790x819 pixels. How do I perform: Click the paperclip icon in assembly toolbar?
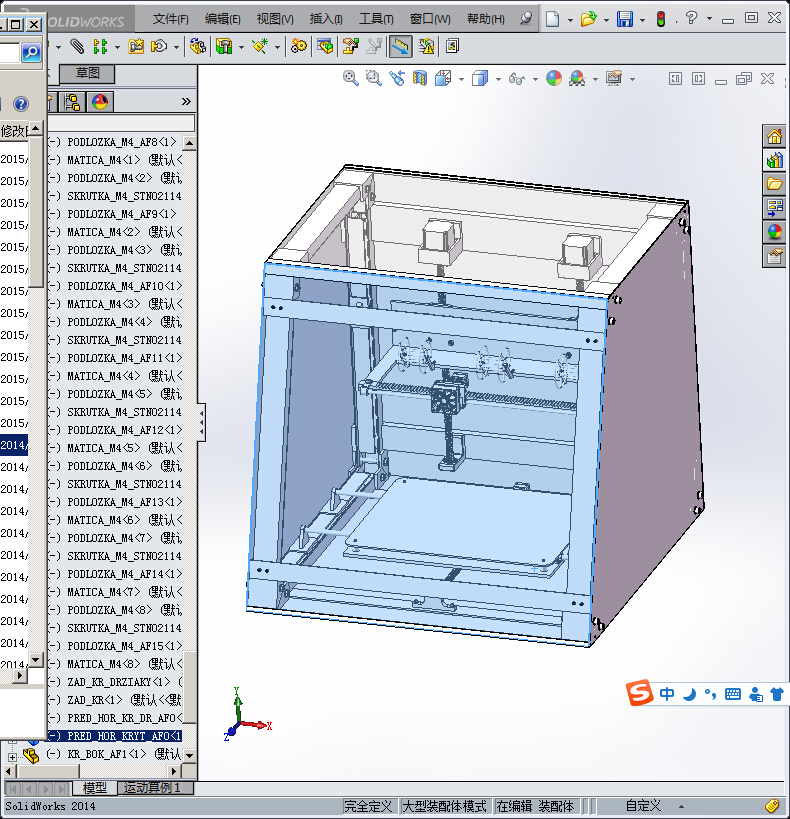(x=77, y=46)
